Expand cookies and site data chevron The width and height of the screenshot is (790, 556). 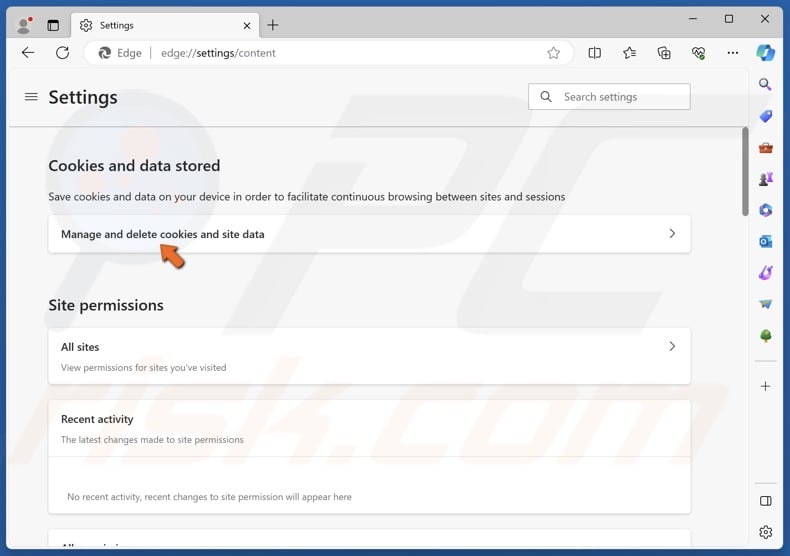click(x=672, y=234)
